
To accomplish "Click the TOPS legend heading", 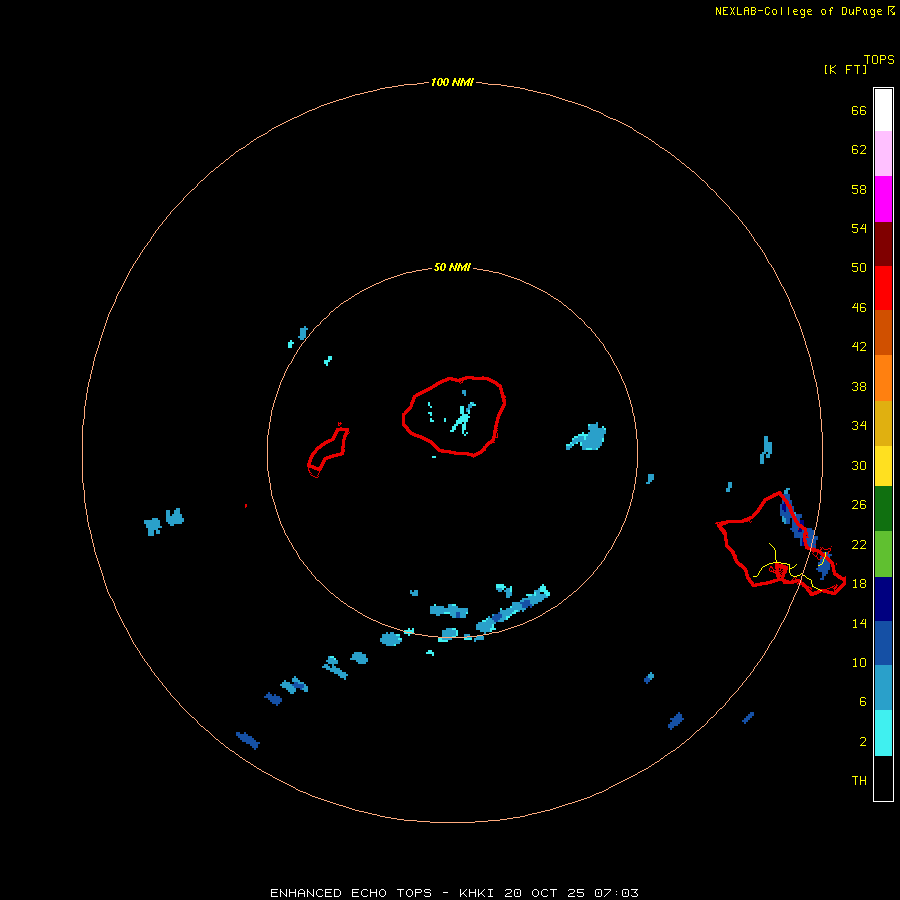I will (879, 60).
